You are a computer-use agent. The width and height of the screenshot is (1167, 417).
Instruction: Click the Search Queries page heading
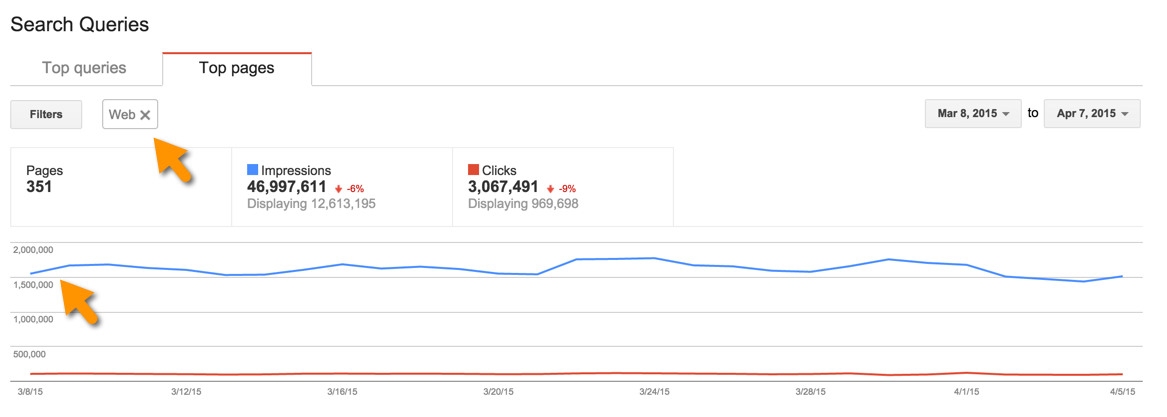tap(80, 24)
